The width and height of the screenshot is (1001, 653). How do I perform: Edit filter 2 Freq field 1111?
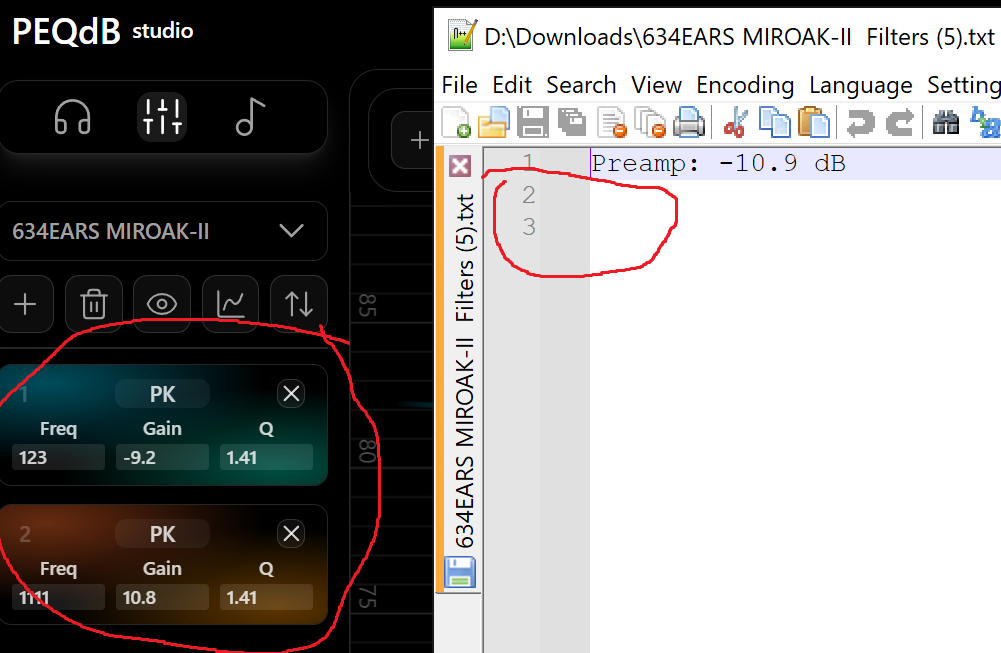point(58,597)
